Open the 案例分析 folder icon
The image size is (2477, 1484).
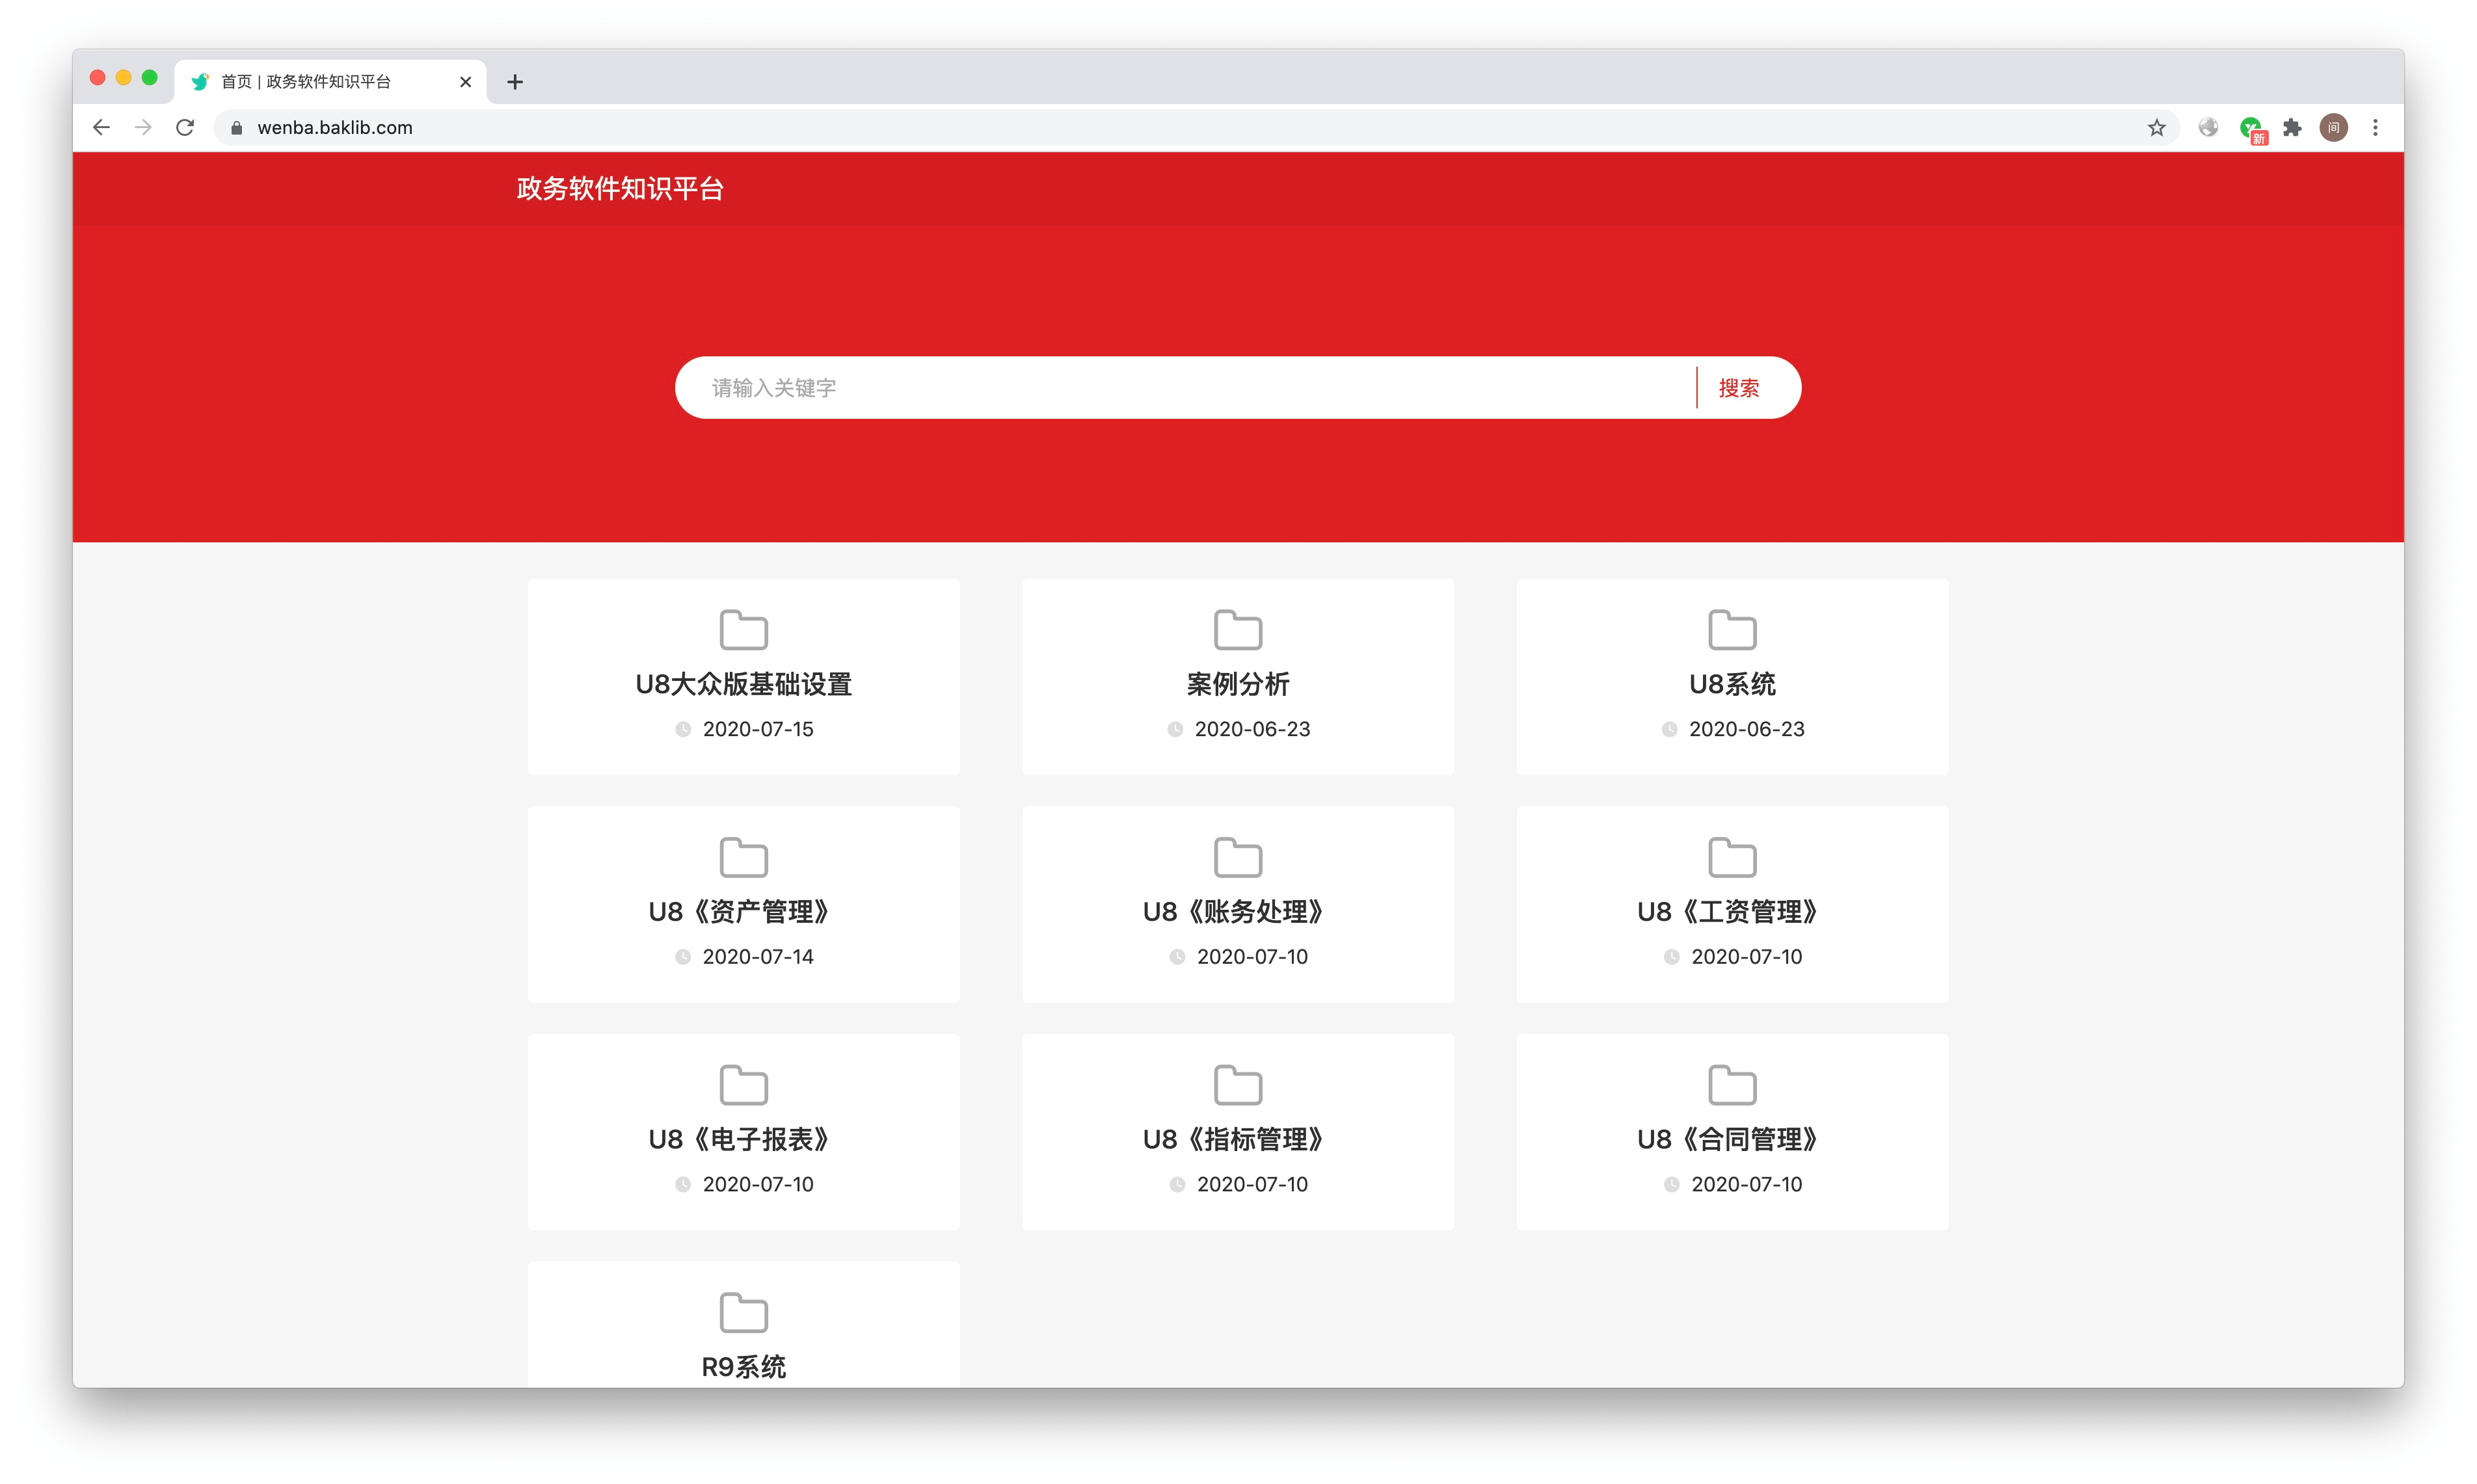coord(1237,630)
